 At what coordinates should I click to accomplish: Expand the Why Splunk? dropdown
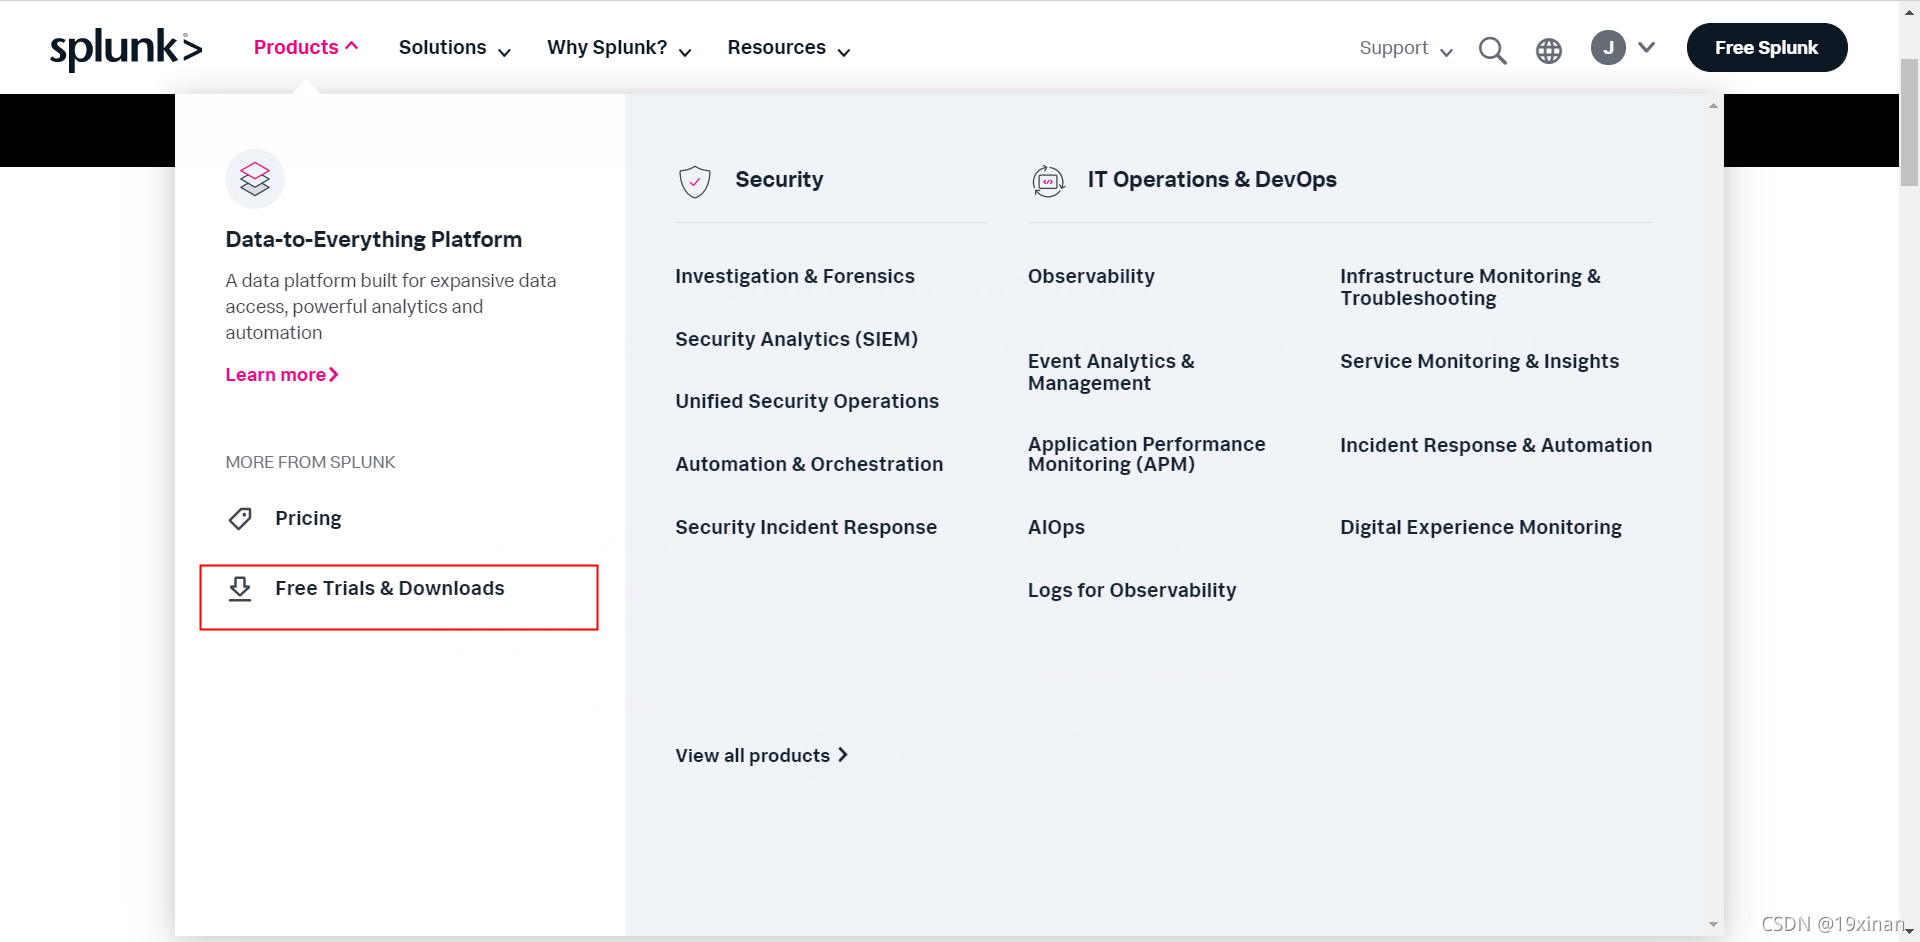[x=619, y=48]
